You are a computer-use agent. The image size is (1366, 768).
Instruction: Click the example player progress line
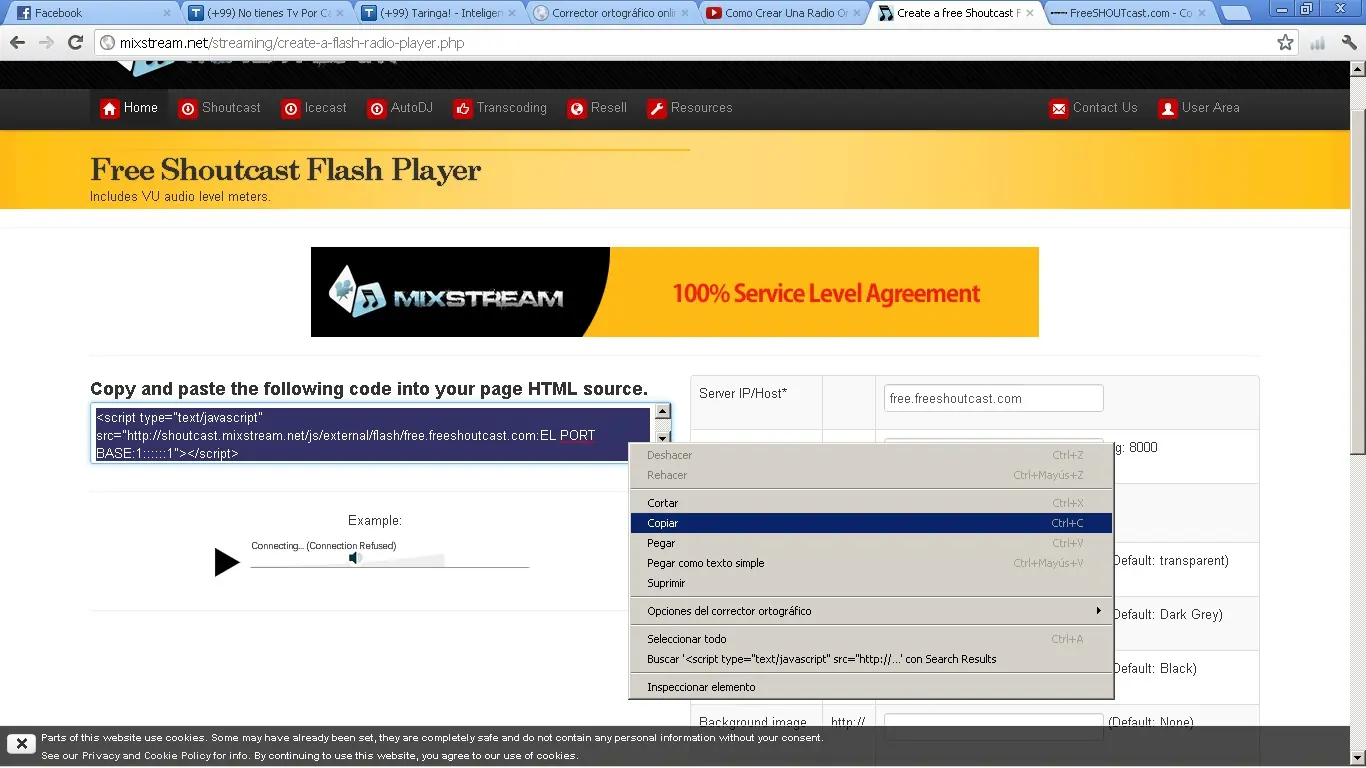coord(390,568)
